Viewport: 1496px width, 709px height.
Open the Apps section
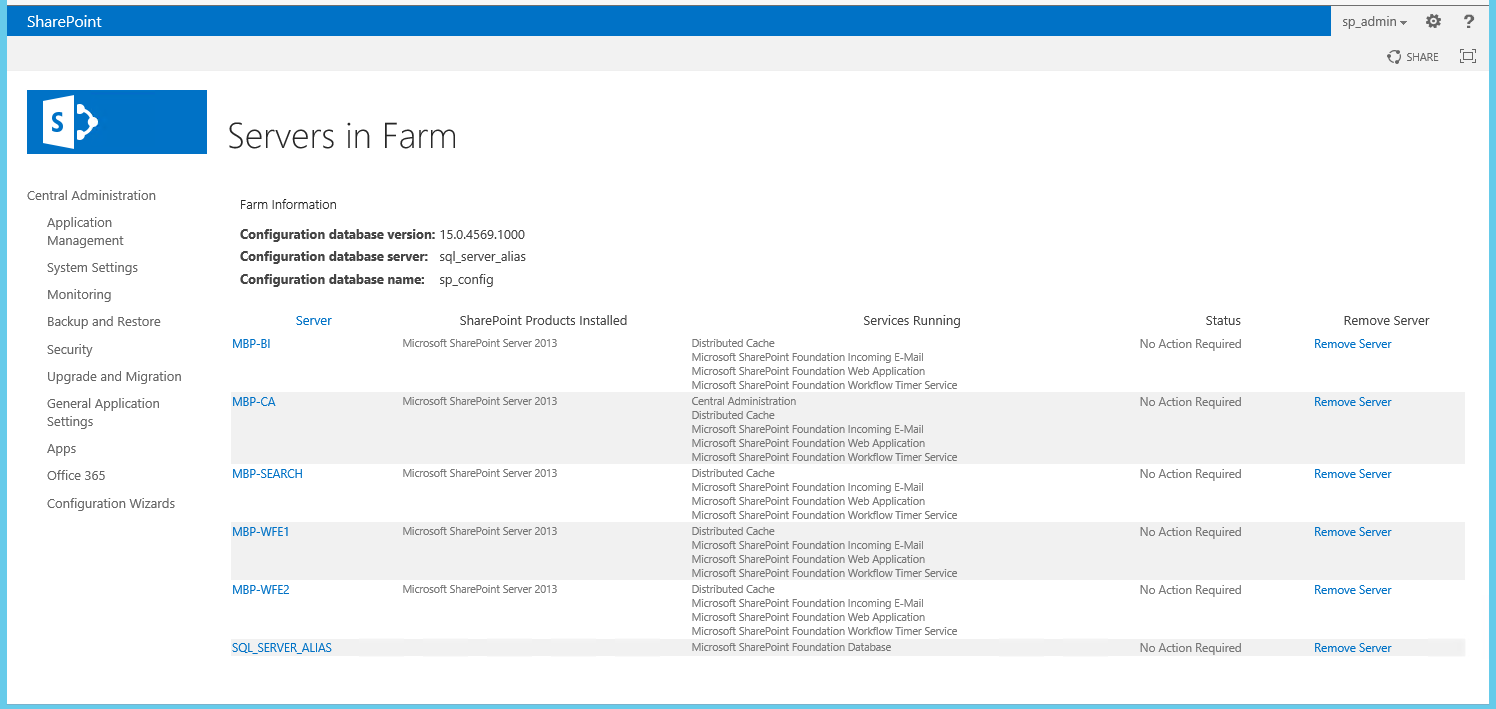point(61,449)
